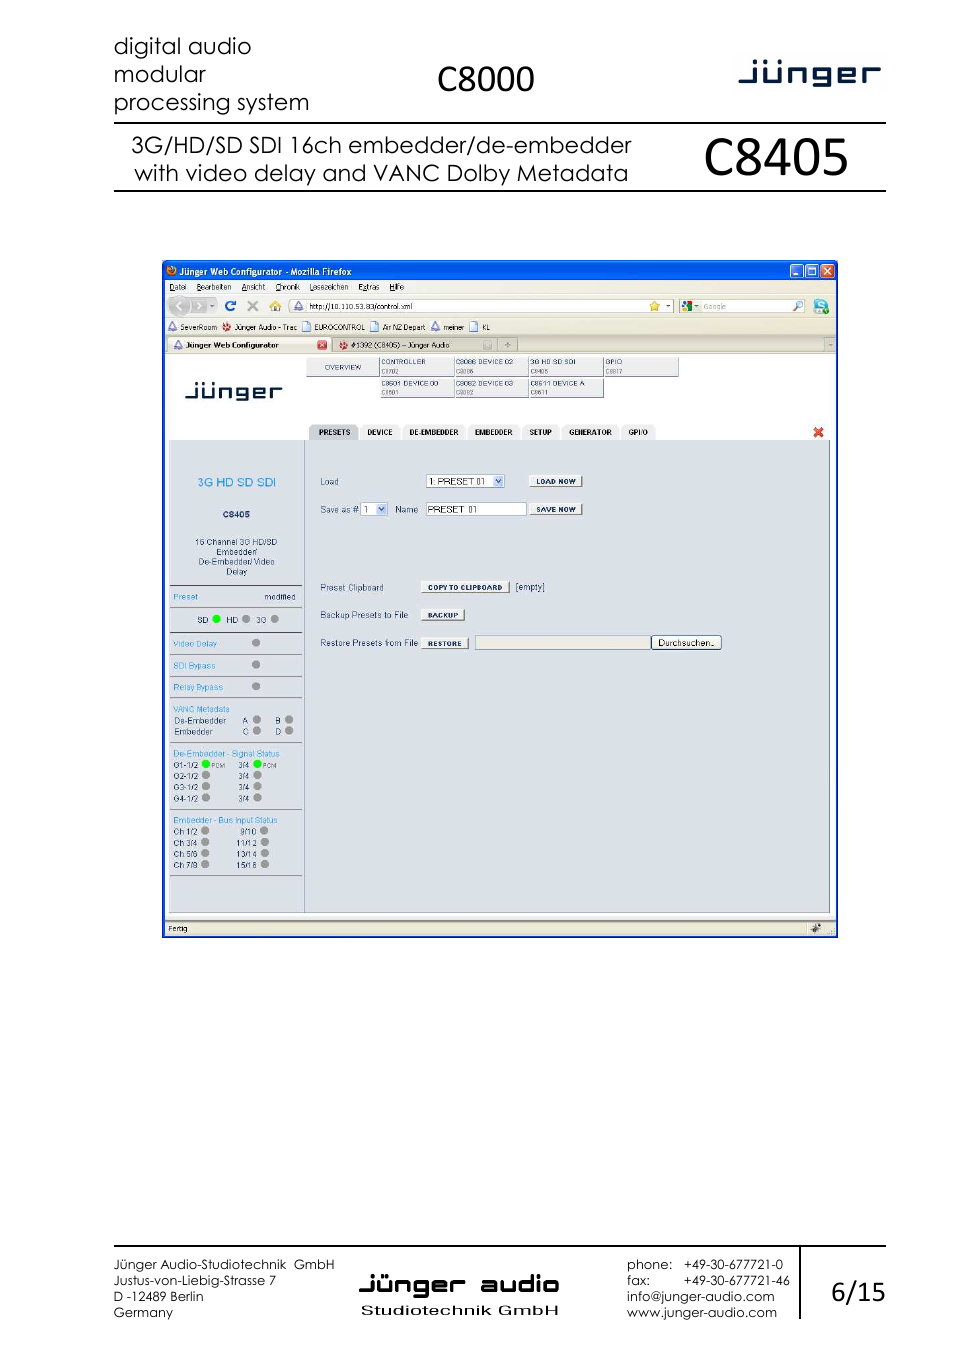The image size is (954, 1351).
Task: Open the Chronik menu
Action: tap(287, 287)
